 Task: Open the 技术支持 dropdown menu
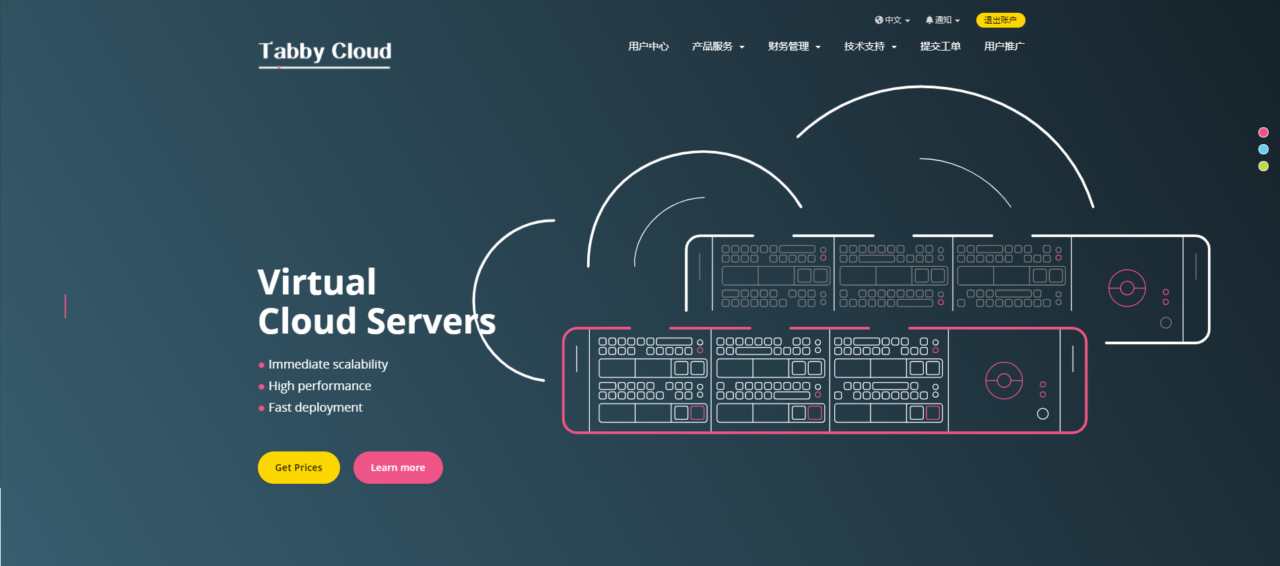pos(870,46)
